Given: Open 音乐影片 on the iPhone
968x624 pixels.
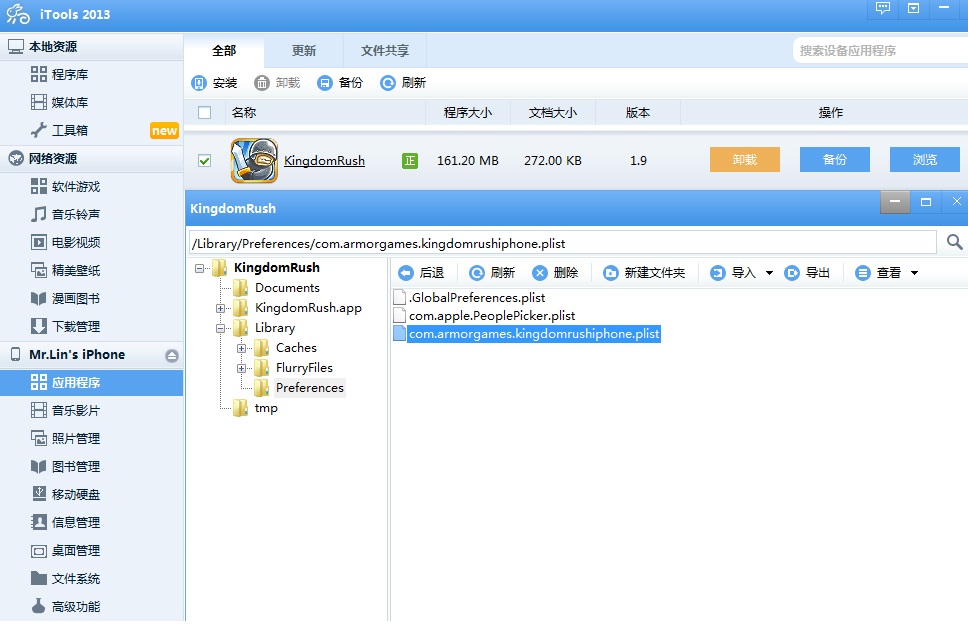Looking at the screenshot, I should (x=65, y=410).
